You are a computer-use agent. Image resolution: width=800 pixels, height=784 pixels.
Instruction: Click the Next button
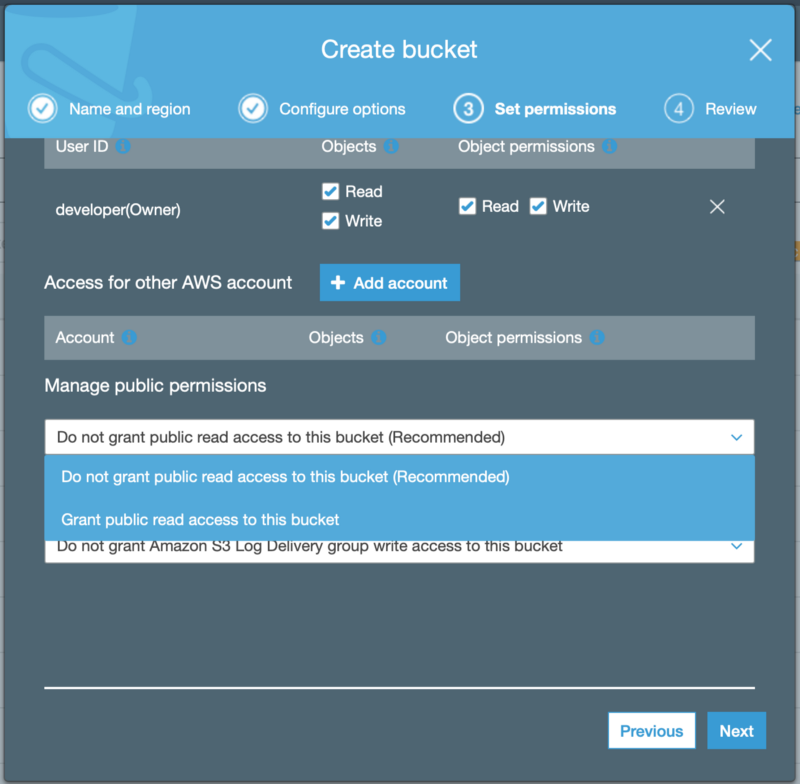click(x=736, y=731)
